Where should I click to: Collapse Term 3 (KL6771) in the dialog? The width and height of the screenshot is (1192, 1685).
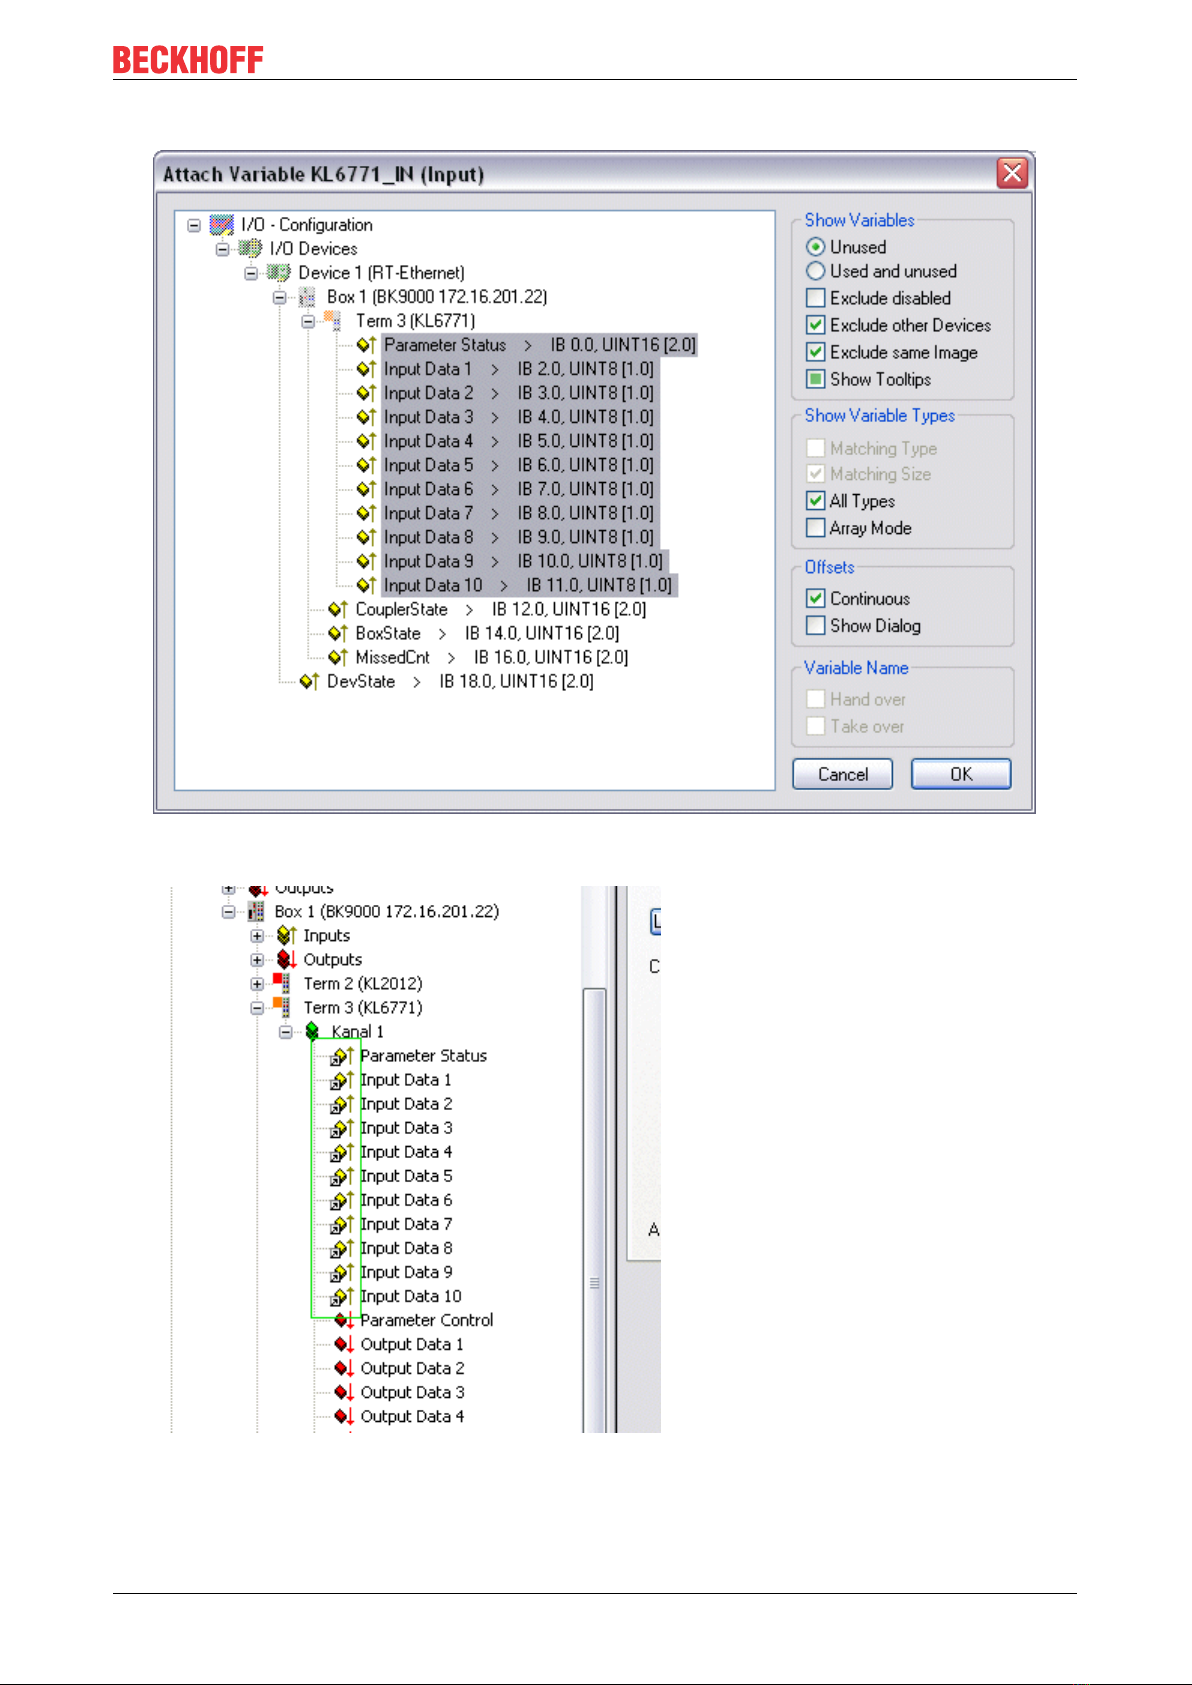click(x=309, y=321)
